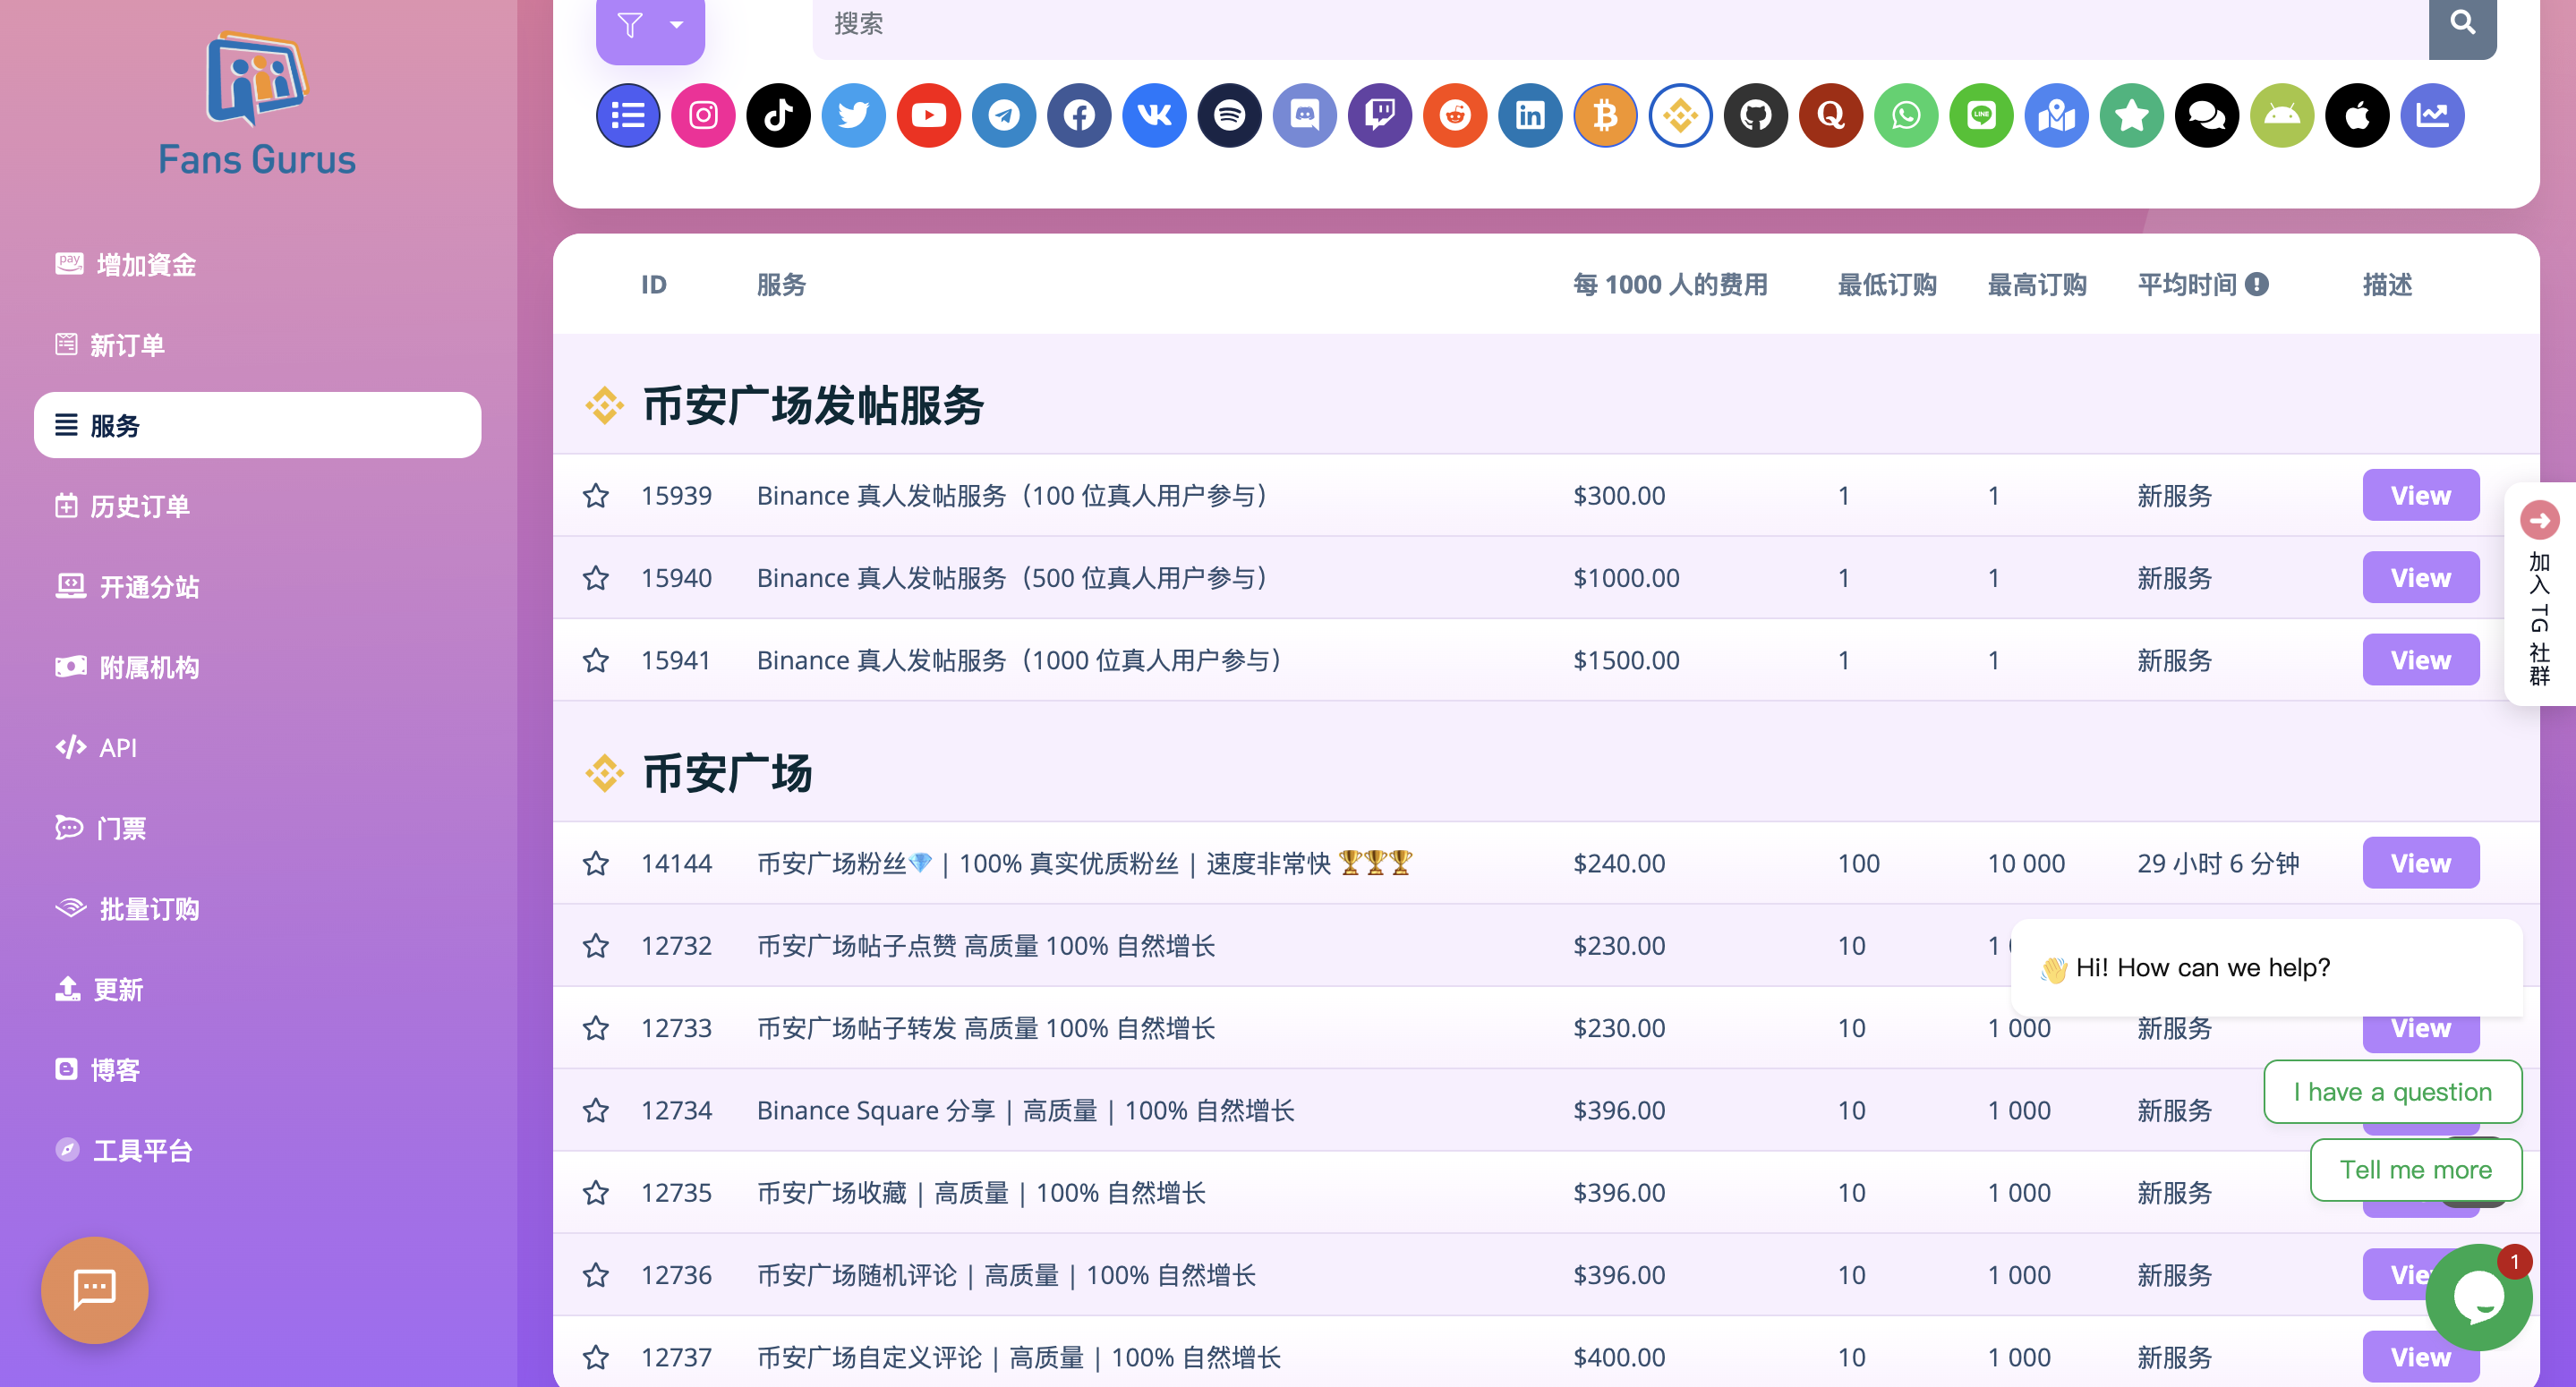Click the 'I have a question' button

pos(2392,1092)
